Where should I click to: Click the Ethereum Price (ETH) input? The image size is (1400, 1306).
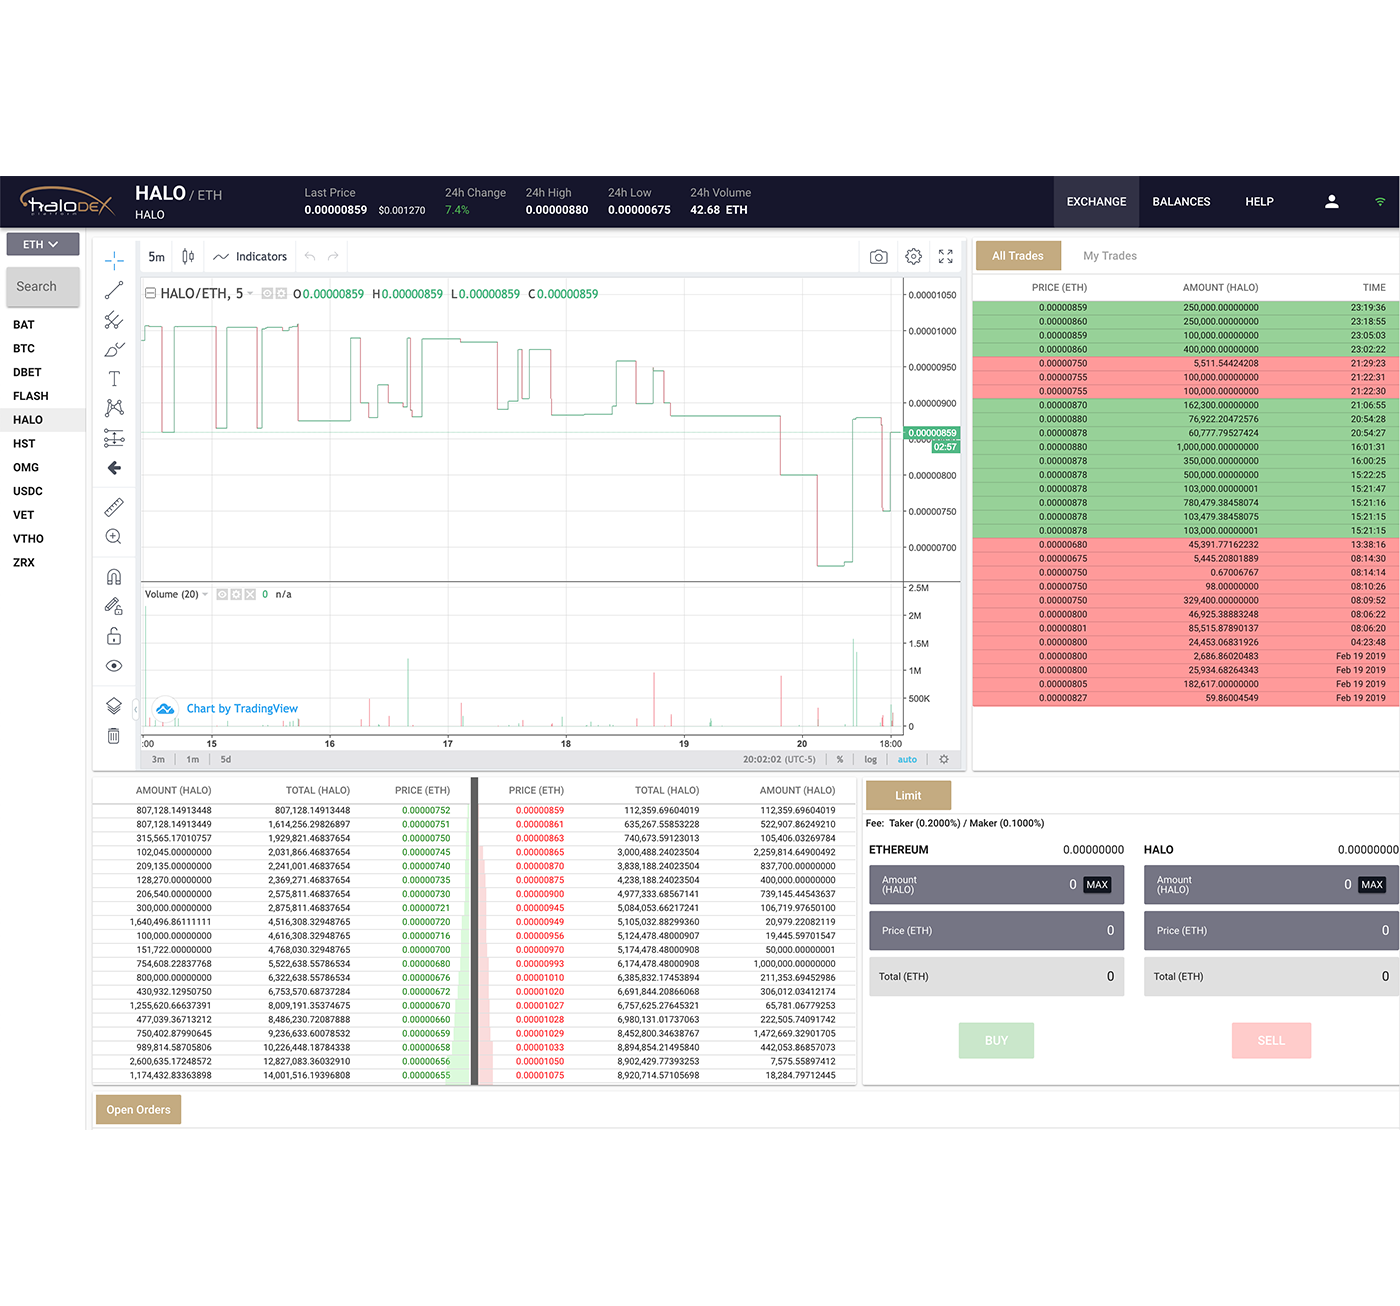click(997, 931)
